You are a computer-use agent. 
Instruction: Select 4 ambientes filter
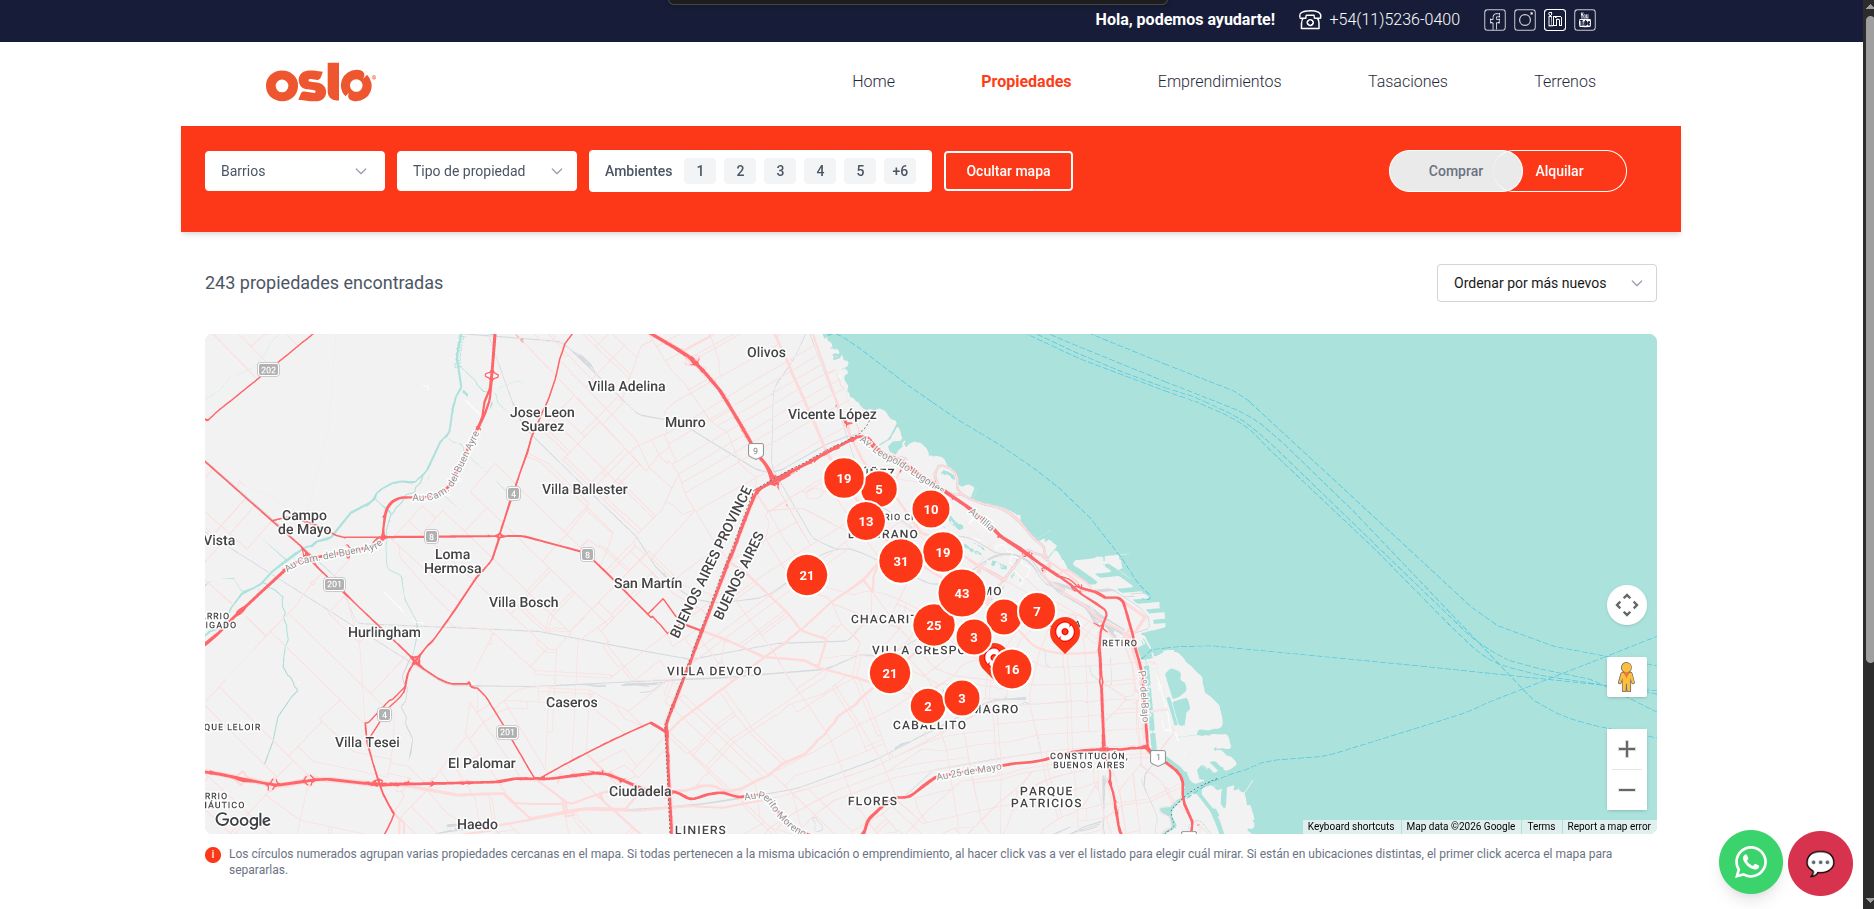pyautogui.click(x=820, y=171)
